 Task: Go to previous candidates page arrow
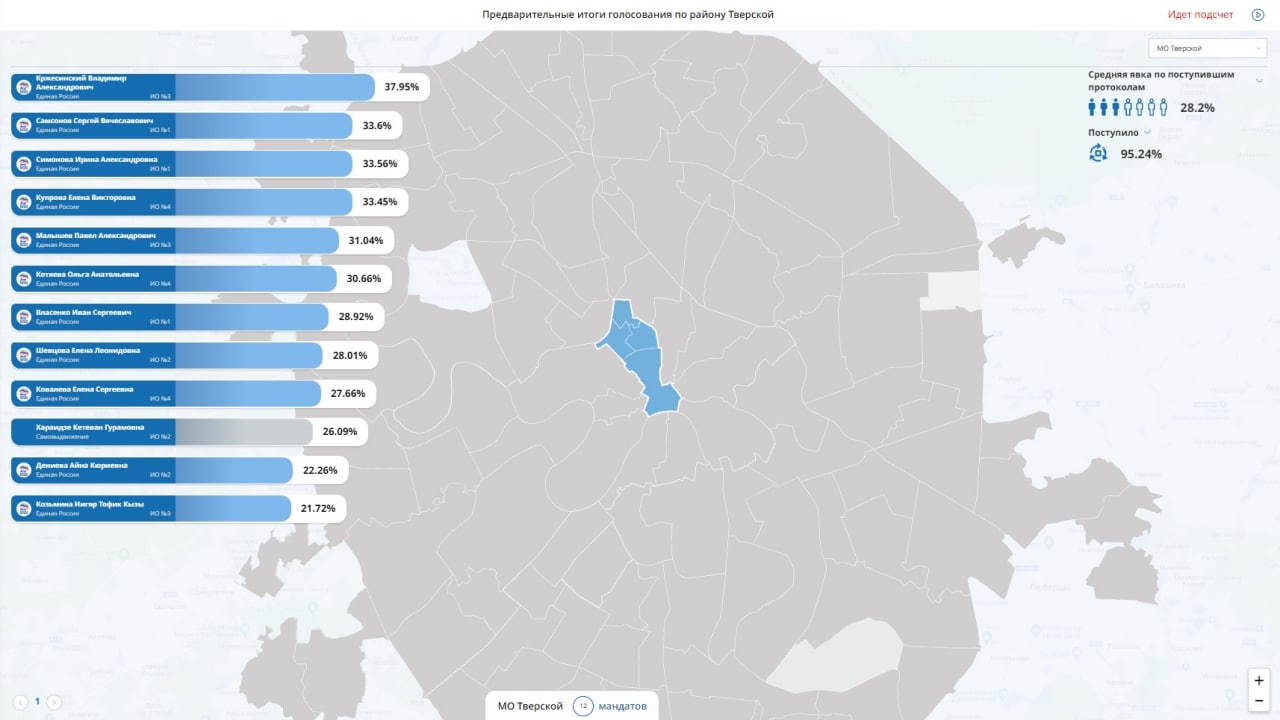click(x=20, y=702)
